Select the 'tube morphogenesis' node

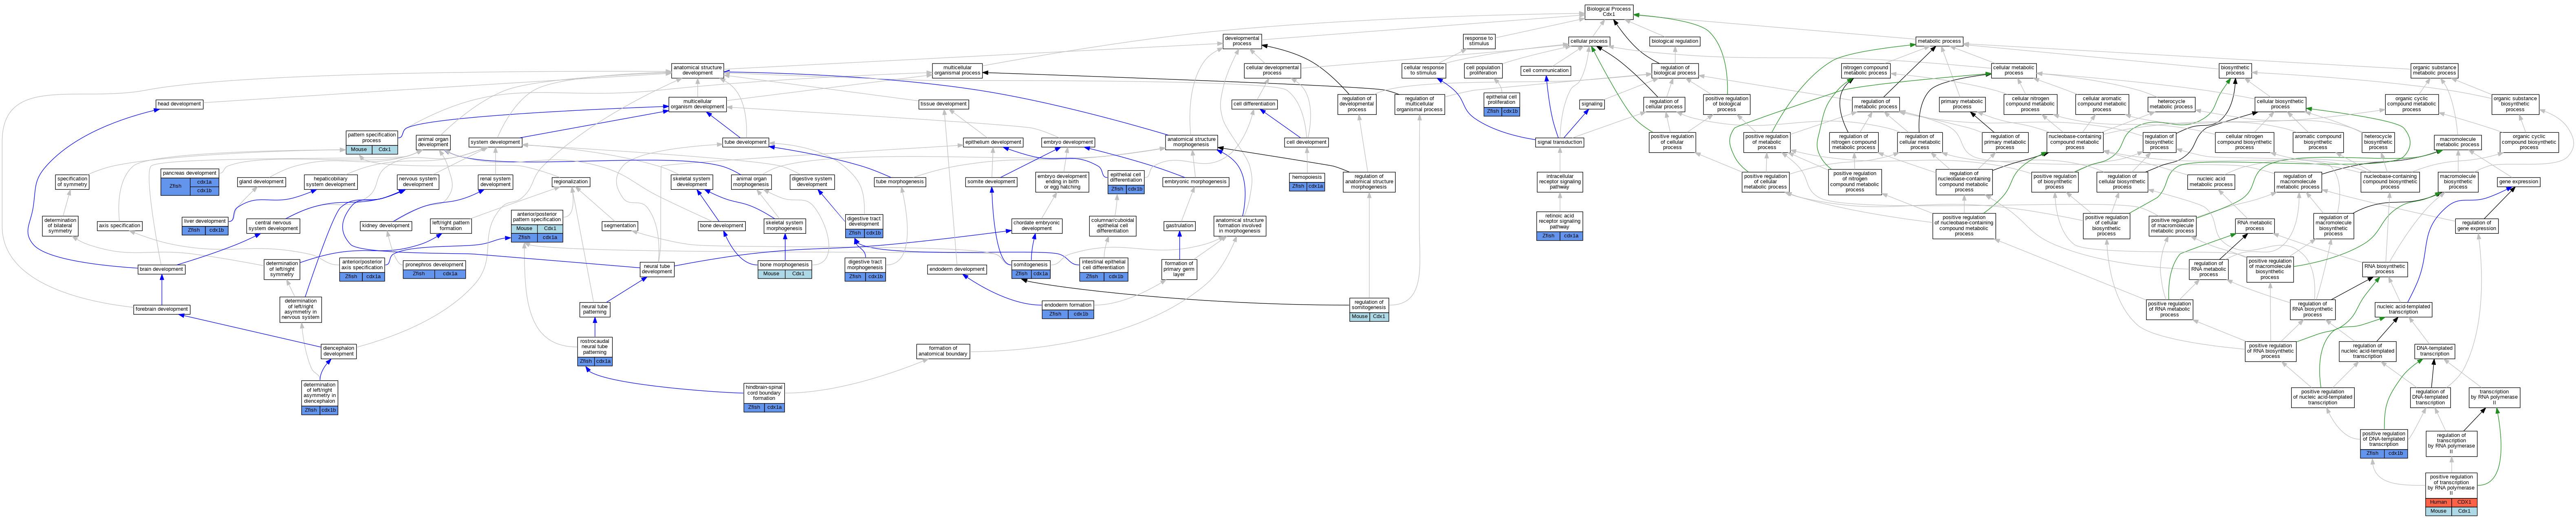pyautogui.click(x=900, y=182)
